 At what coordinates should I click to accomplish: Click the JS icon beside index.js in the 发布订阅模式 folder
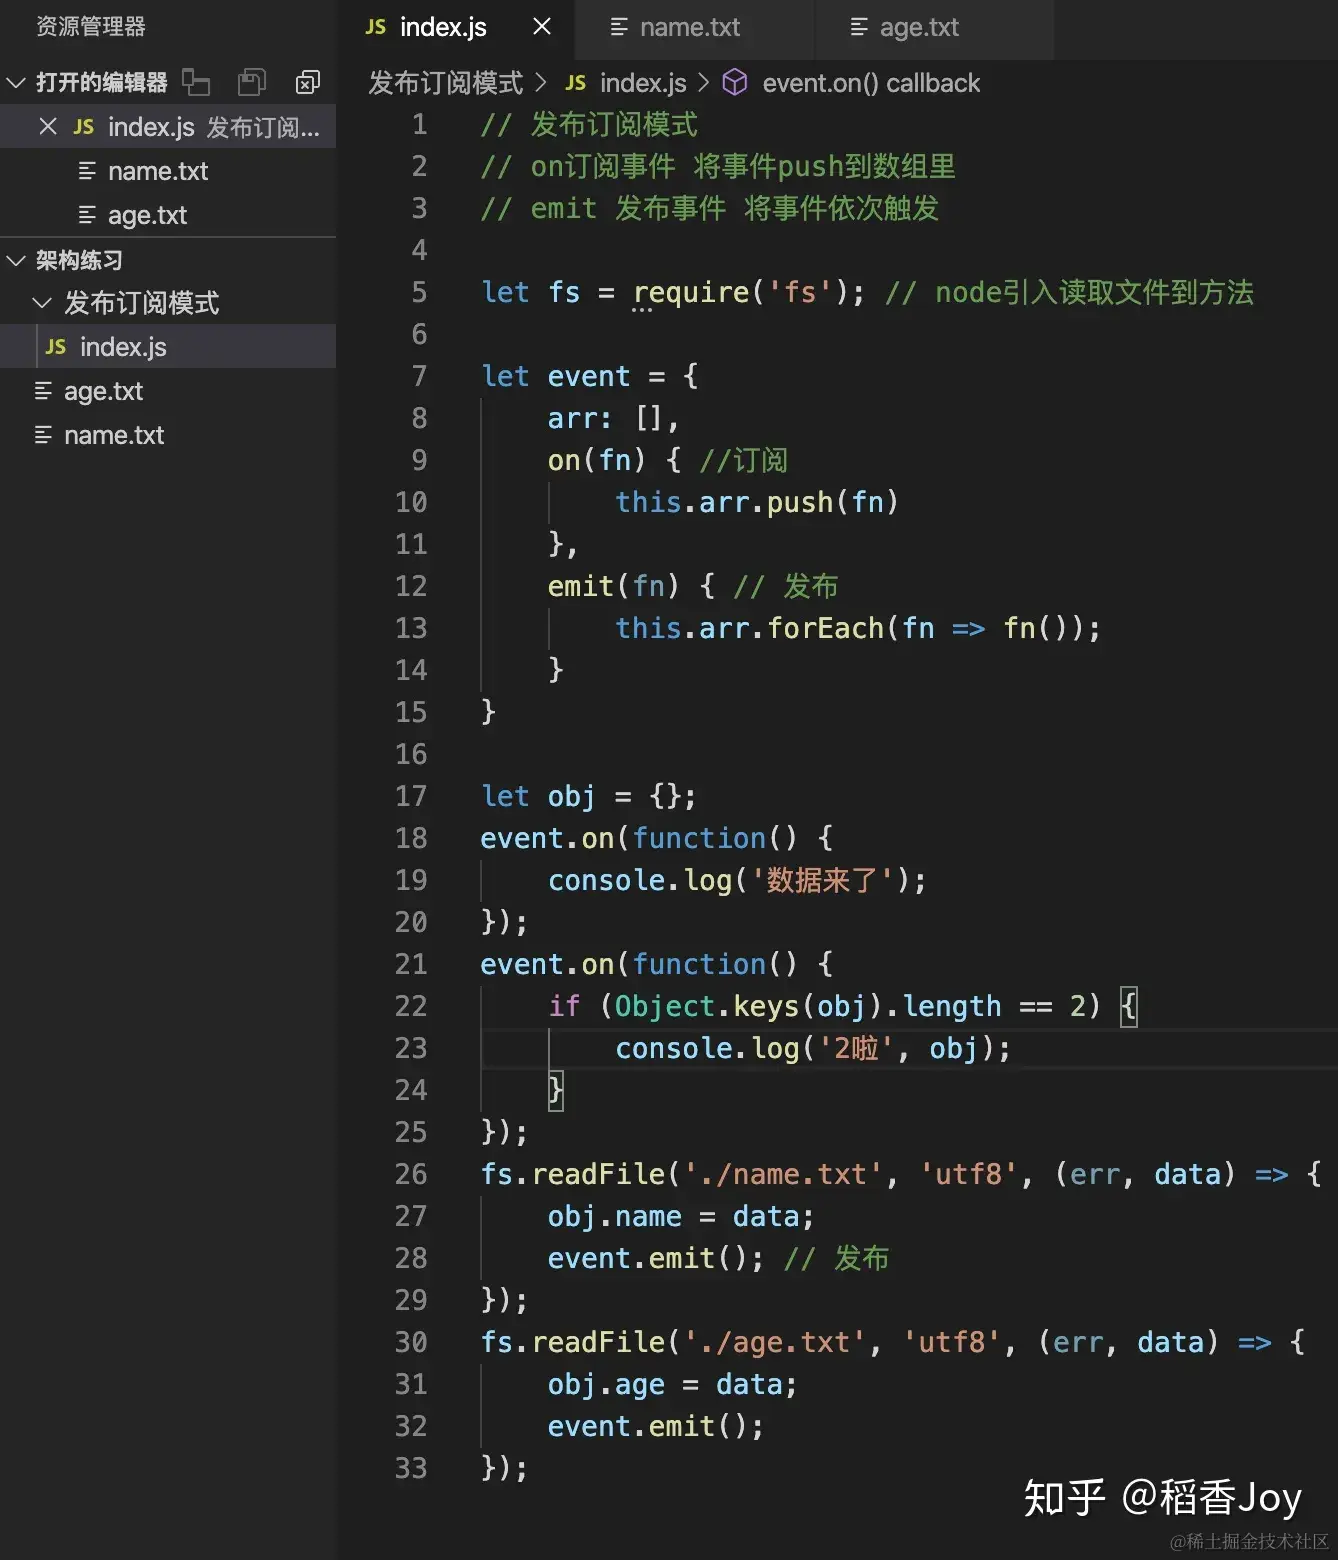point(56,347)
